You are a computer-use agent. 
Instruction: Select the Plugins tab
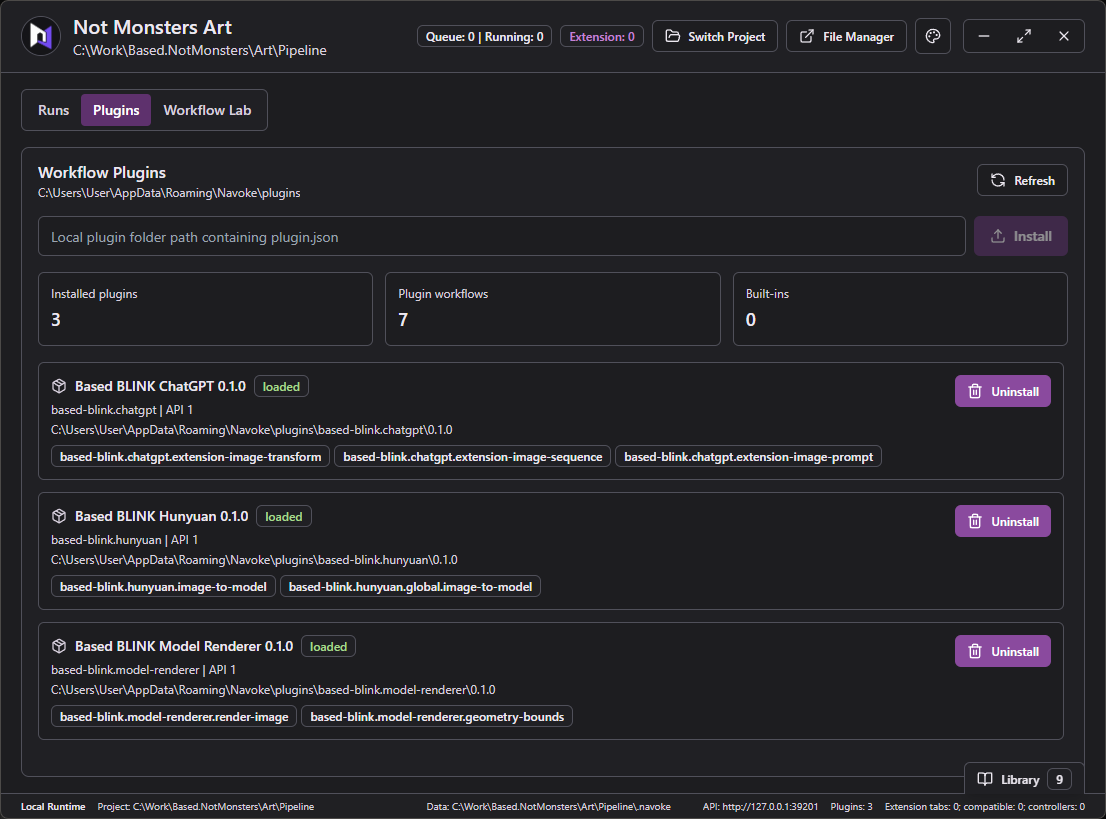(x=116, y=110)
